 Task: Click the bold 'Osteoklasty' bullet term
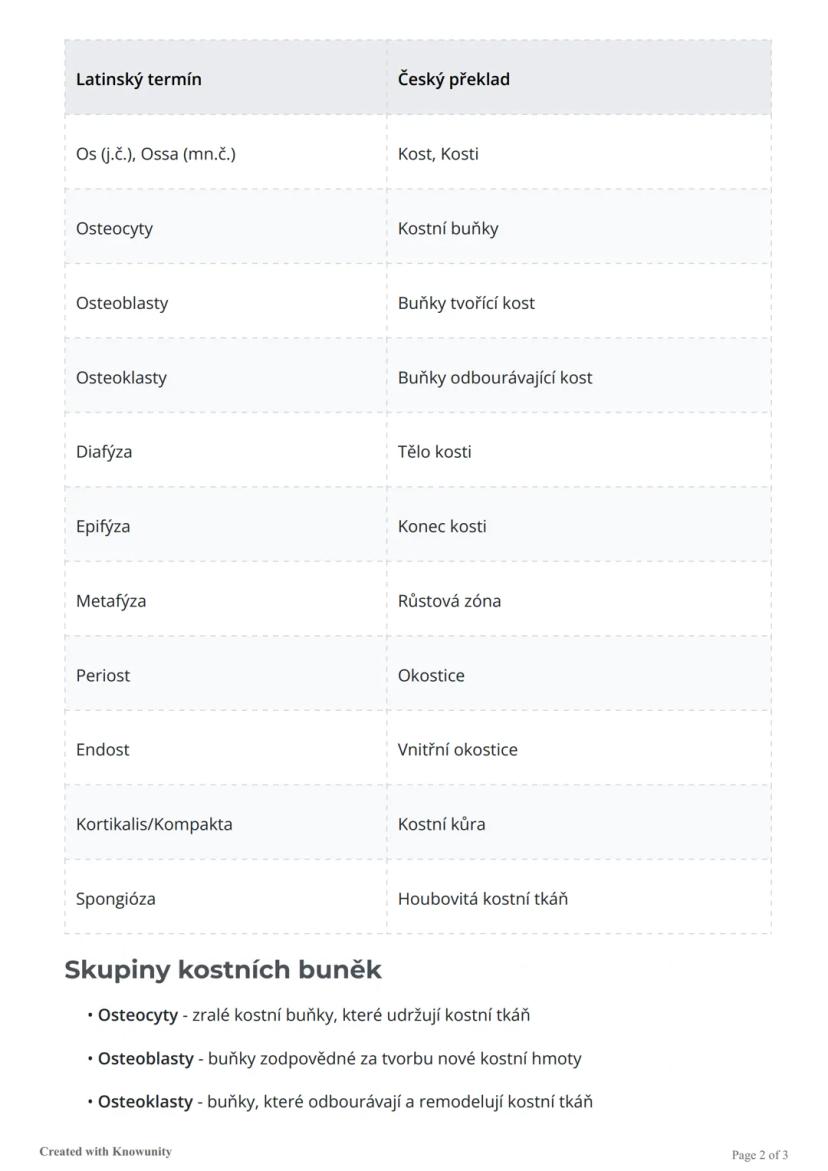click(145, 1102)
